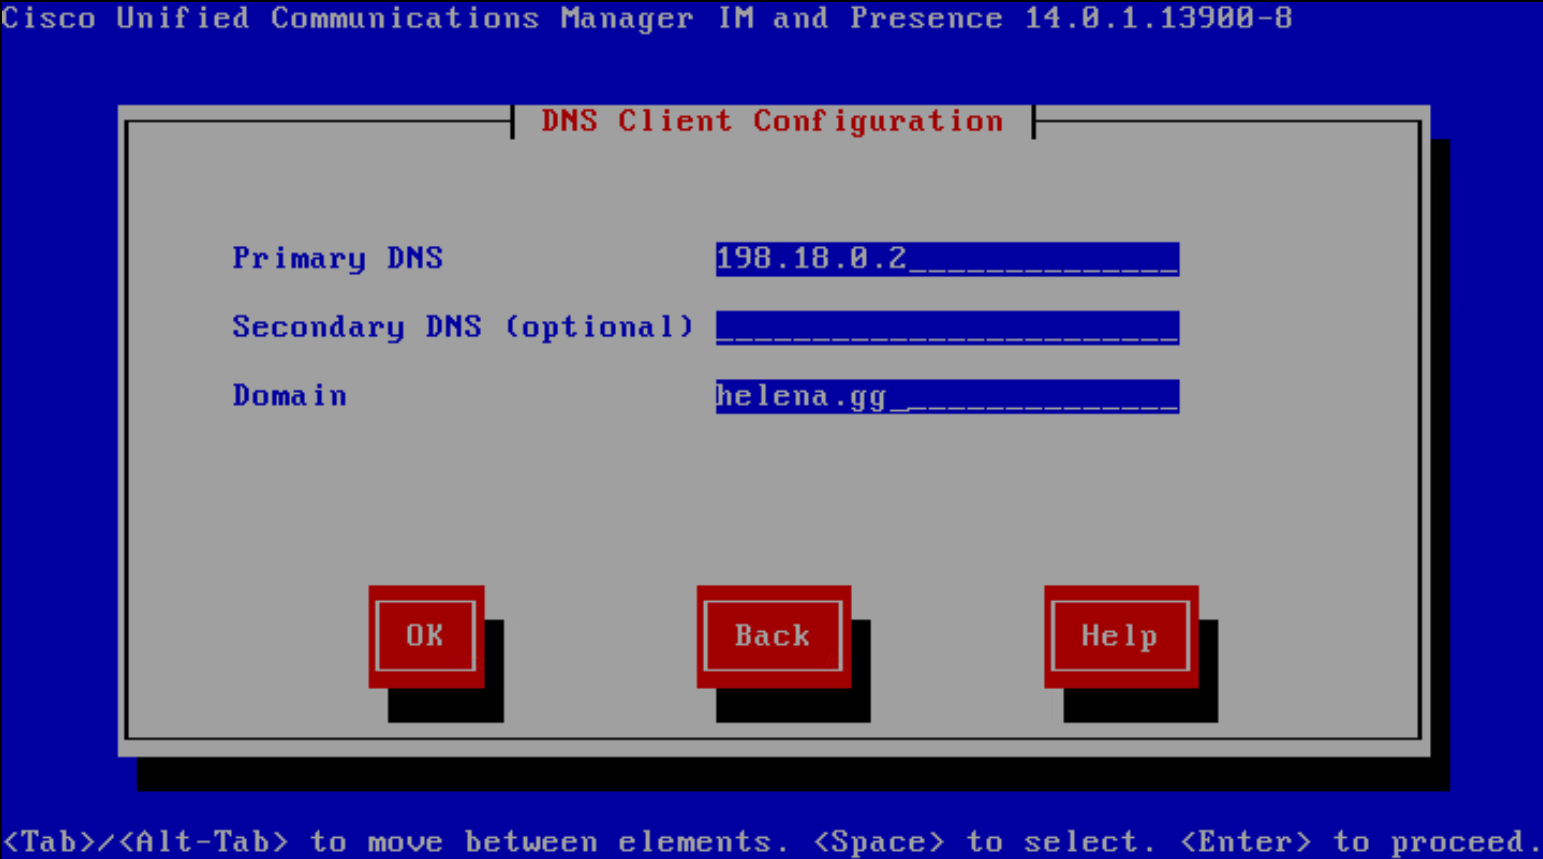
Task: Go to previous screen with Back
Action: pos(773,636)
